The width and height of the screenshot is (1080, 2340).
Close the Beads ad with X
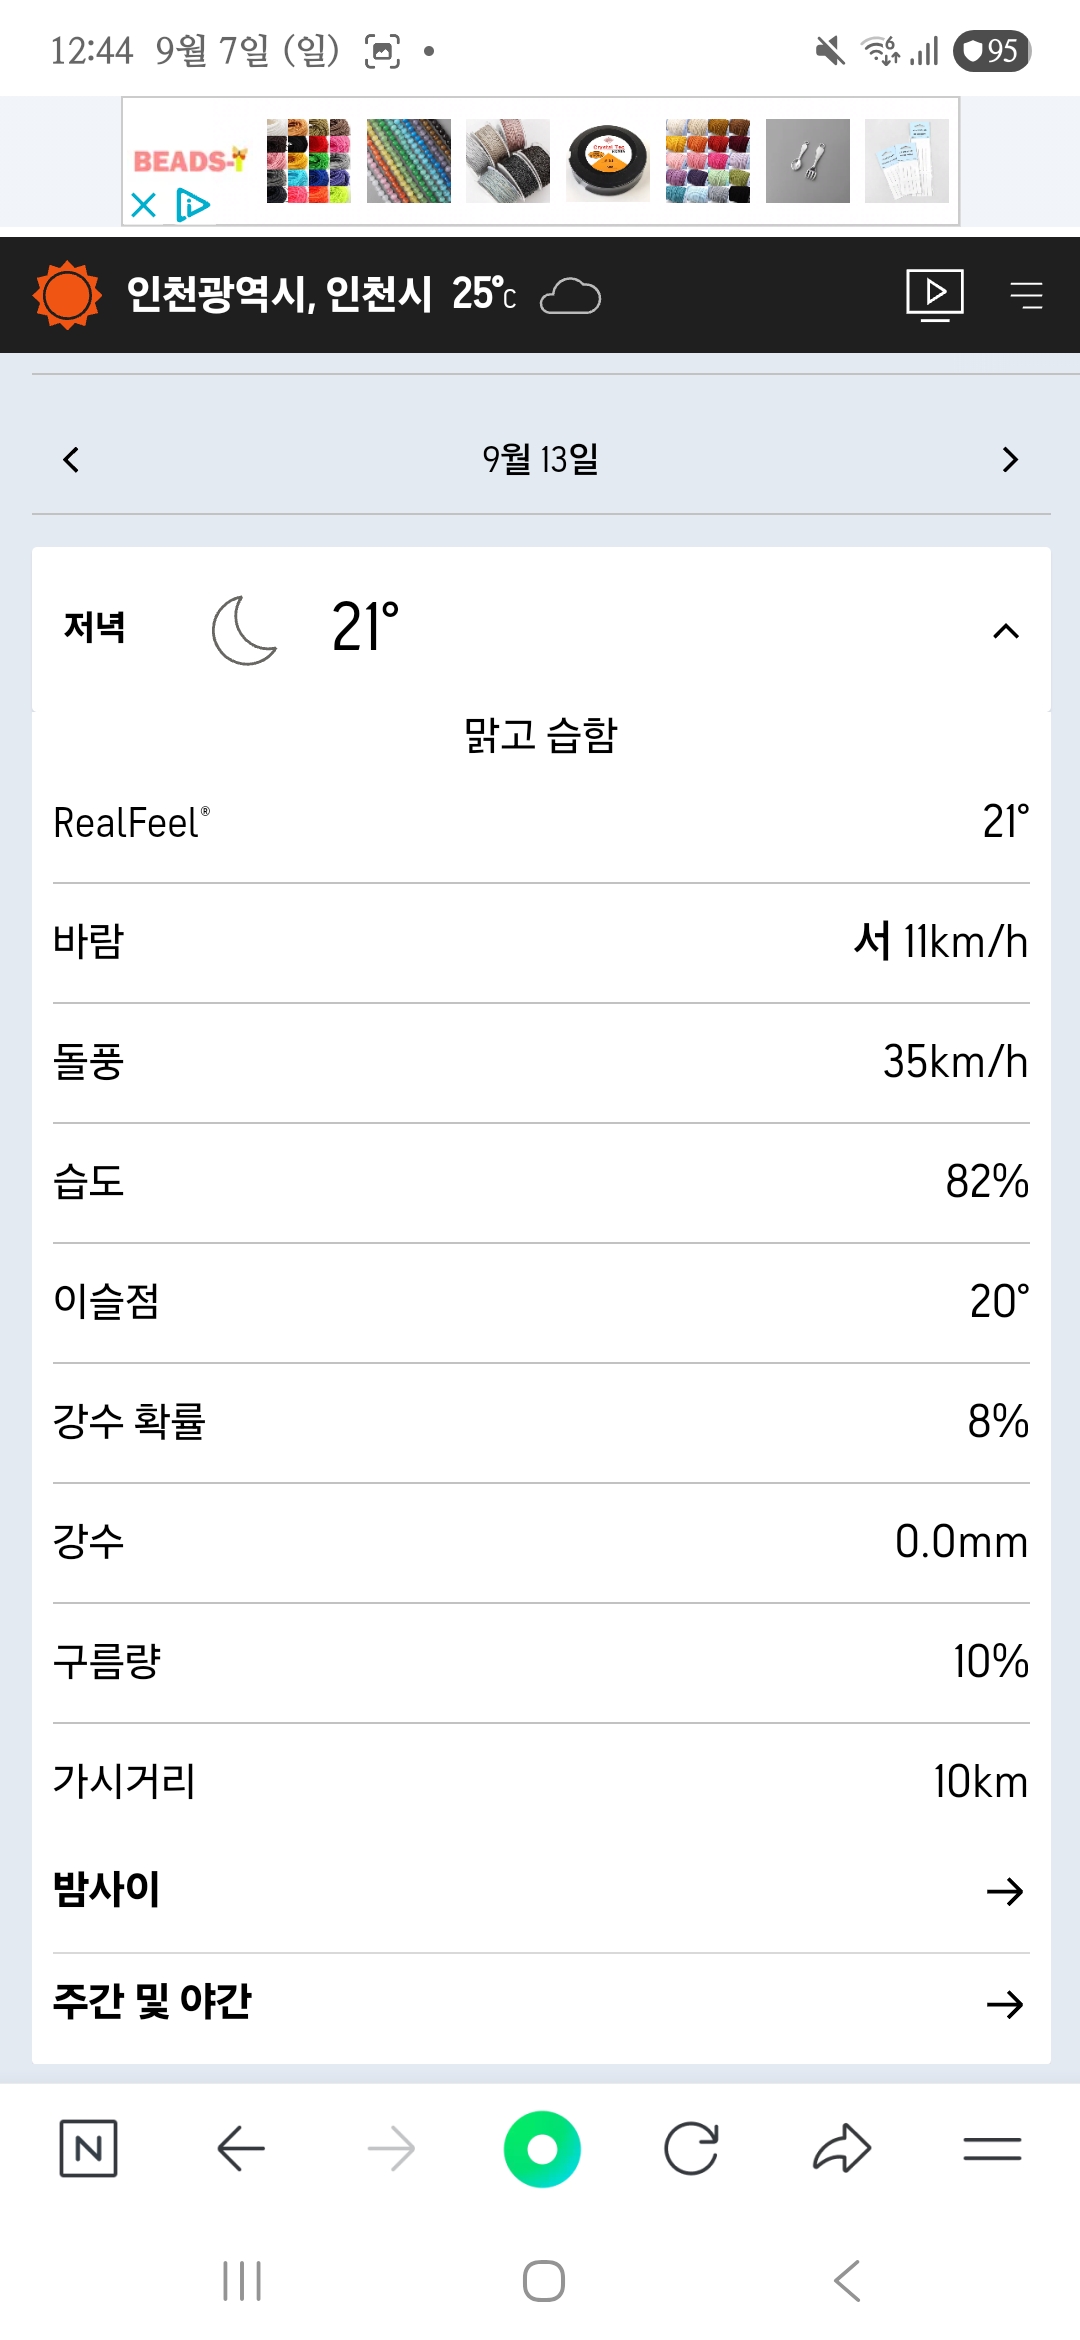tap(144, 205)
